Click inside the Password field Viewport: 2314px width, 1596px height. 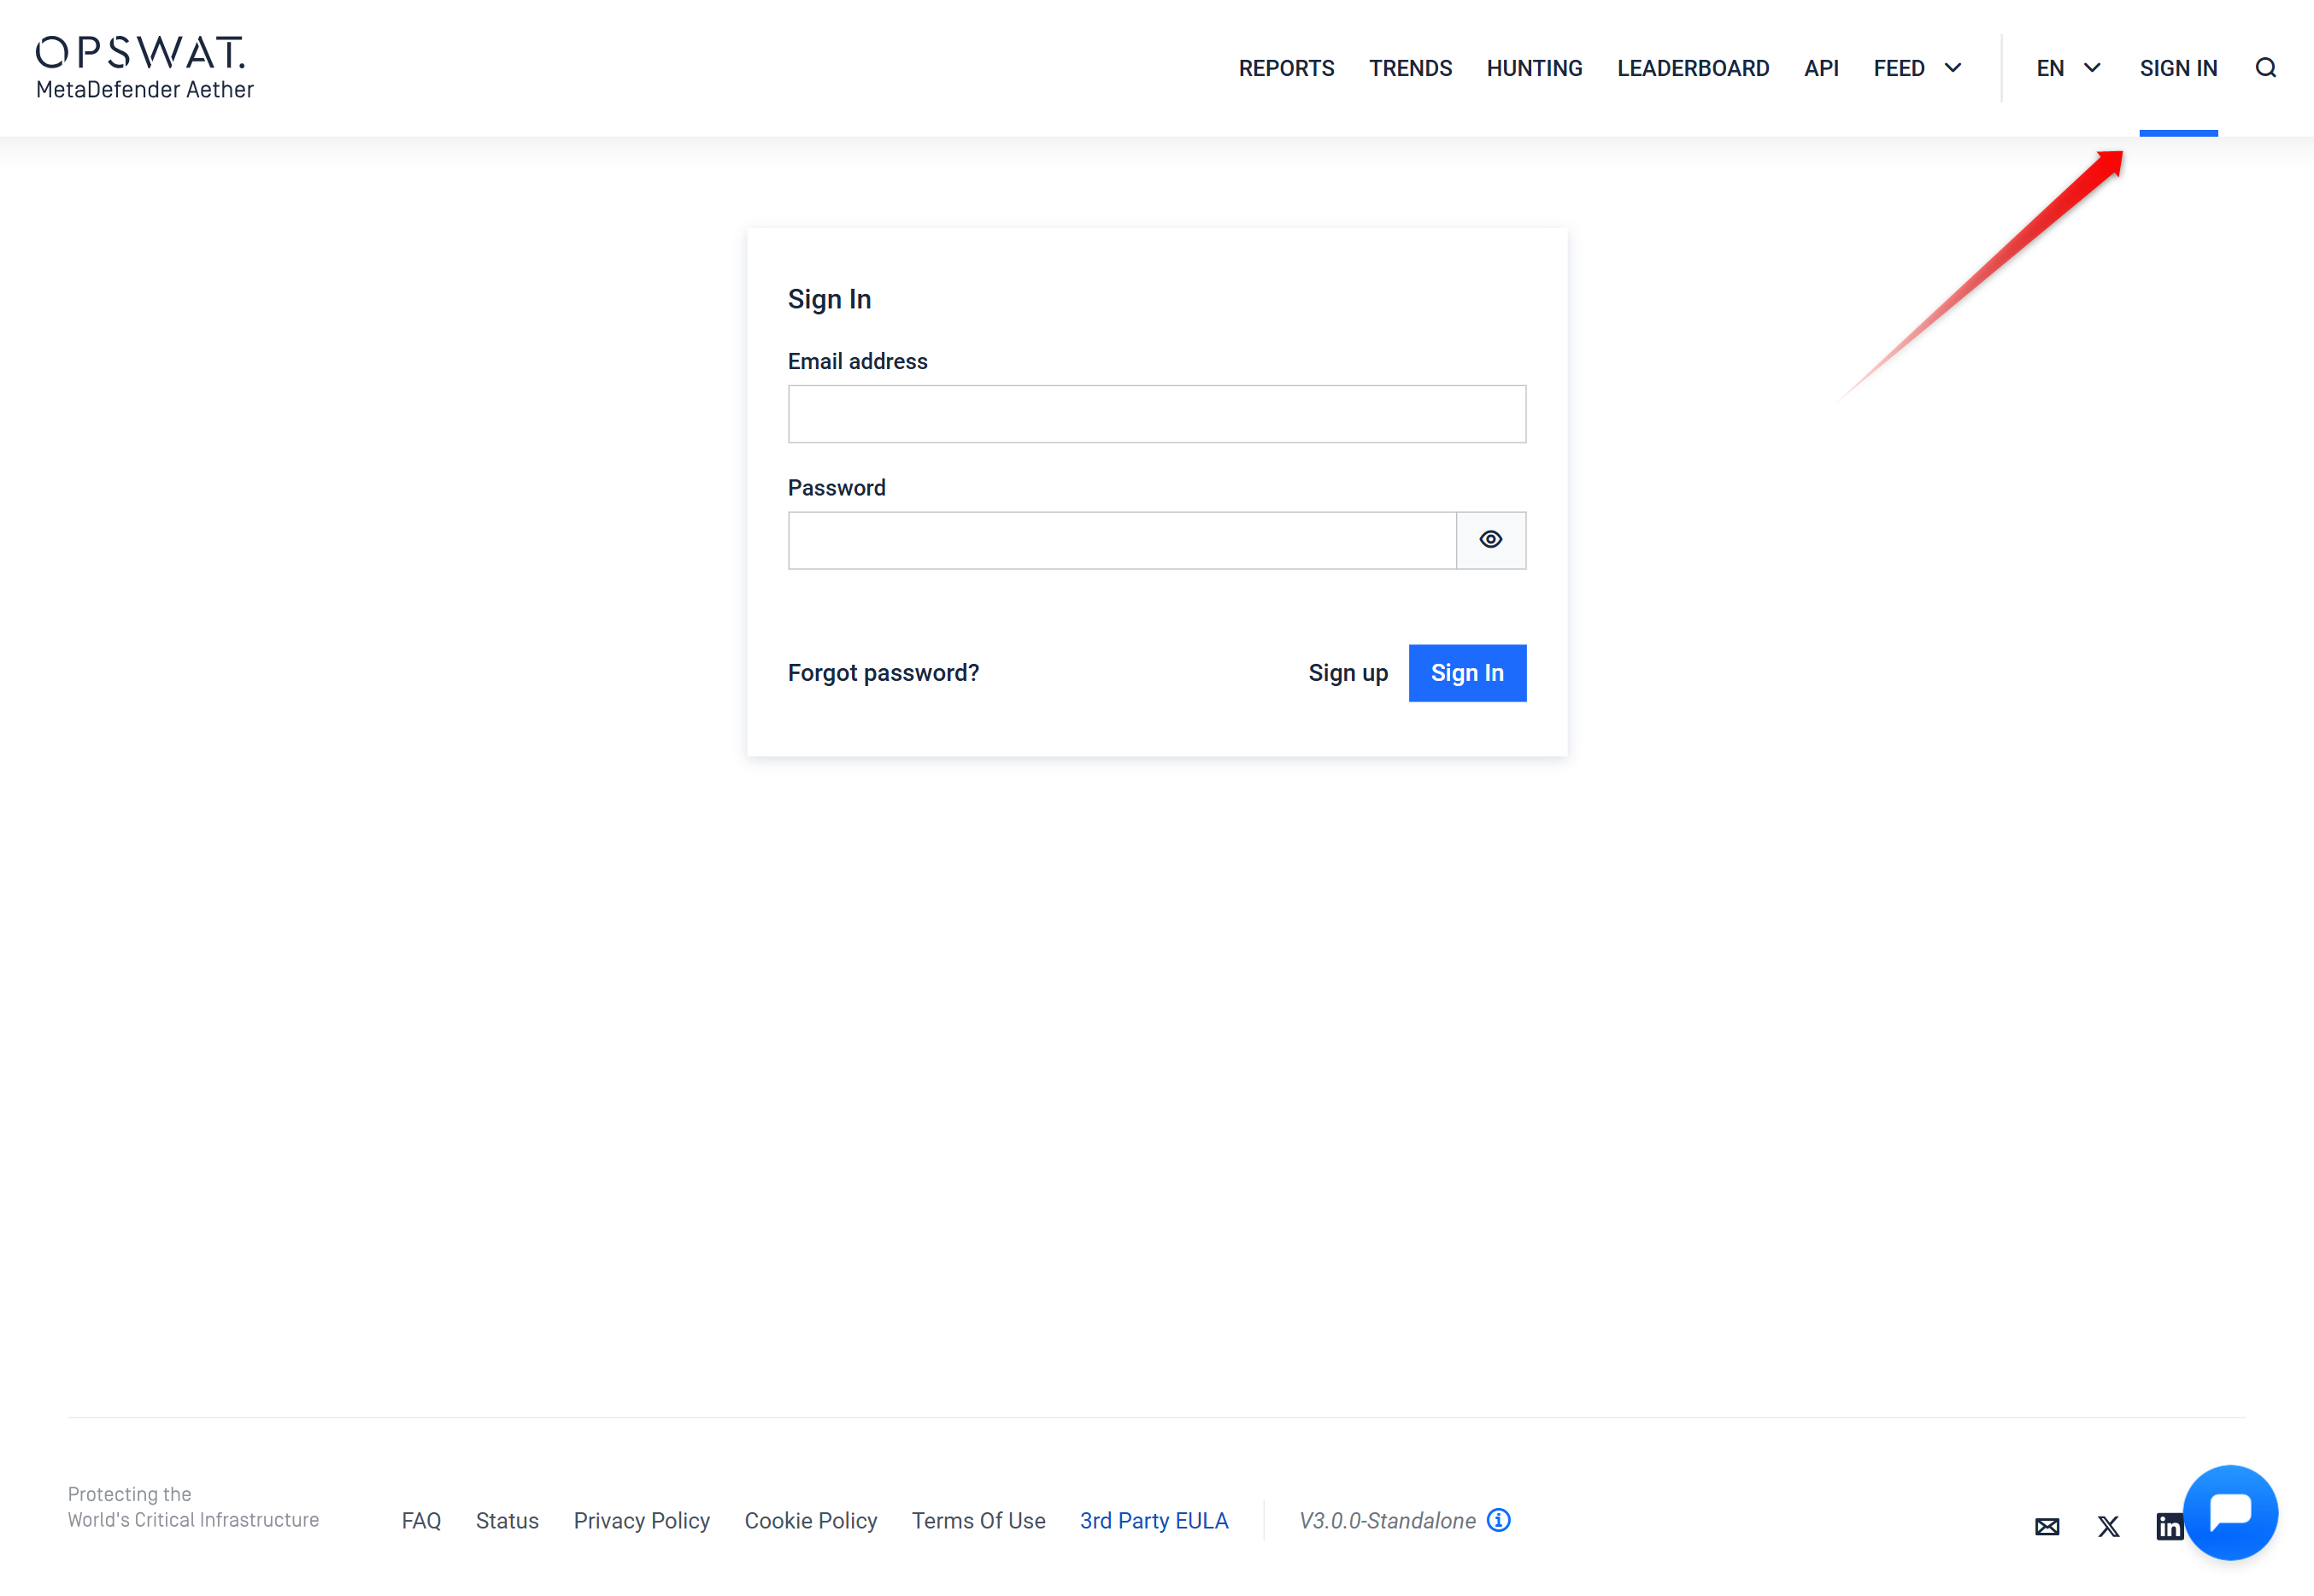coord(1121,540)
